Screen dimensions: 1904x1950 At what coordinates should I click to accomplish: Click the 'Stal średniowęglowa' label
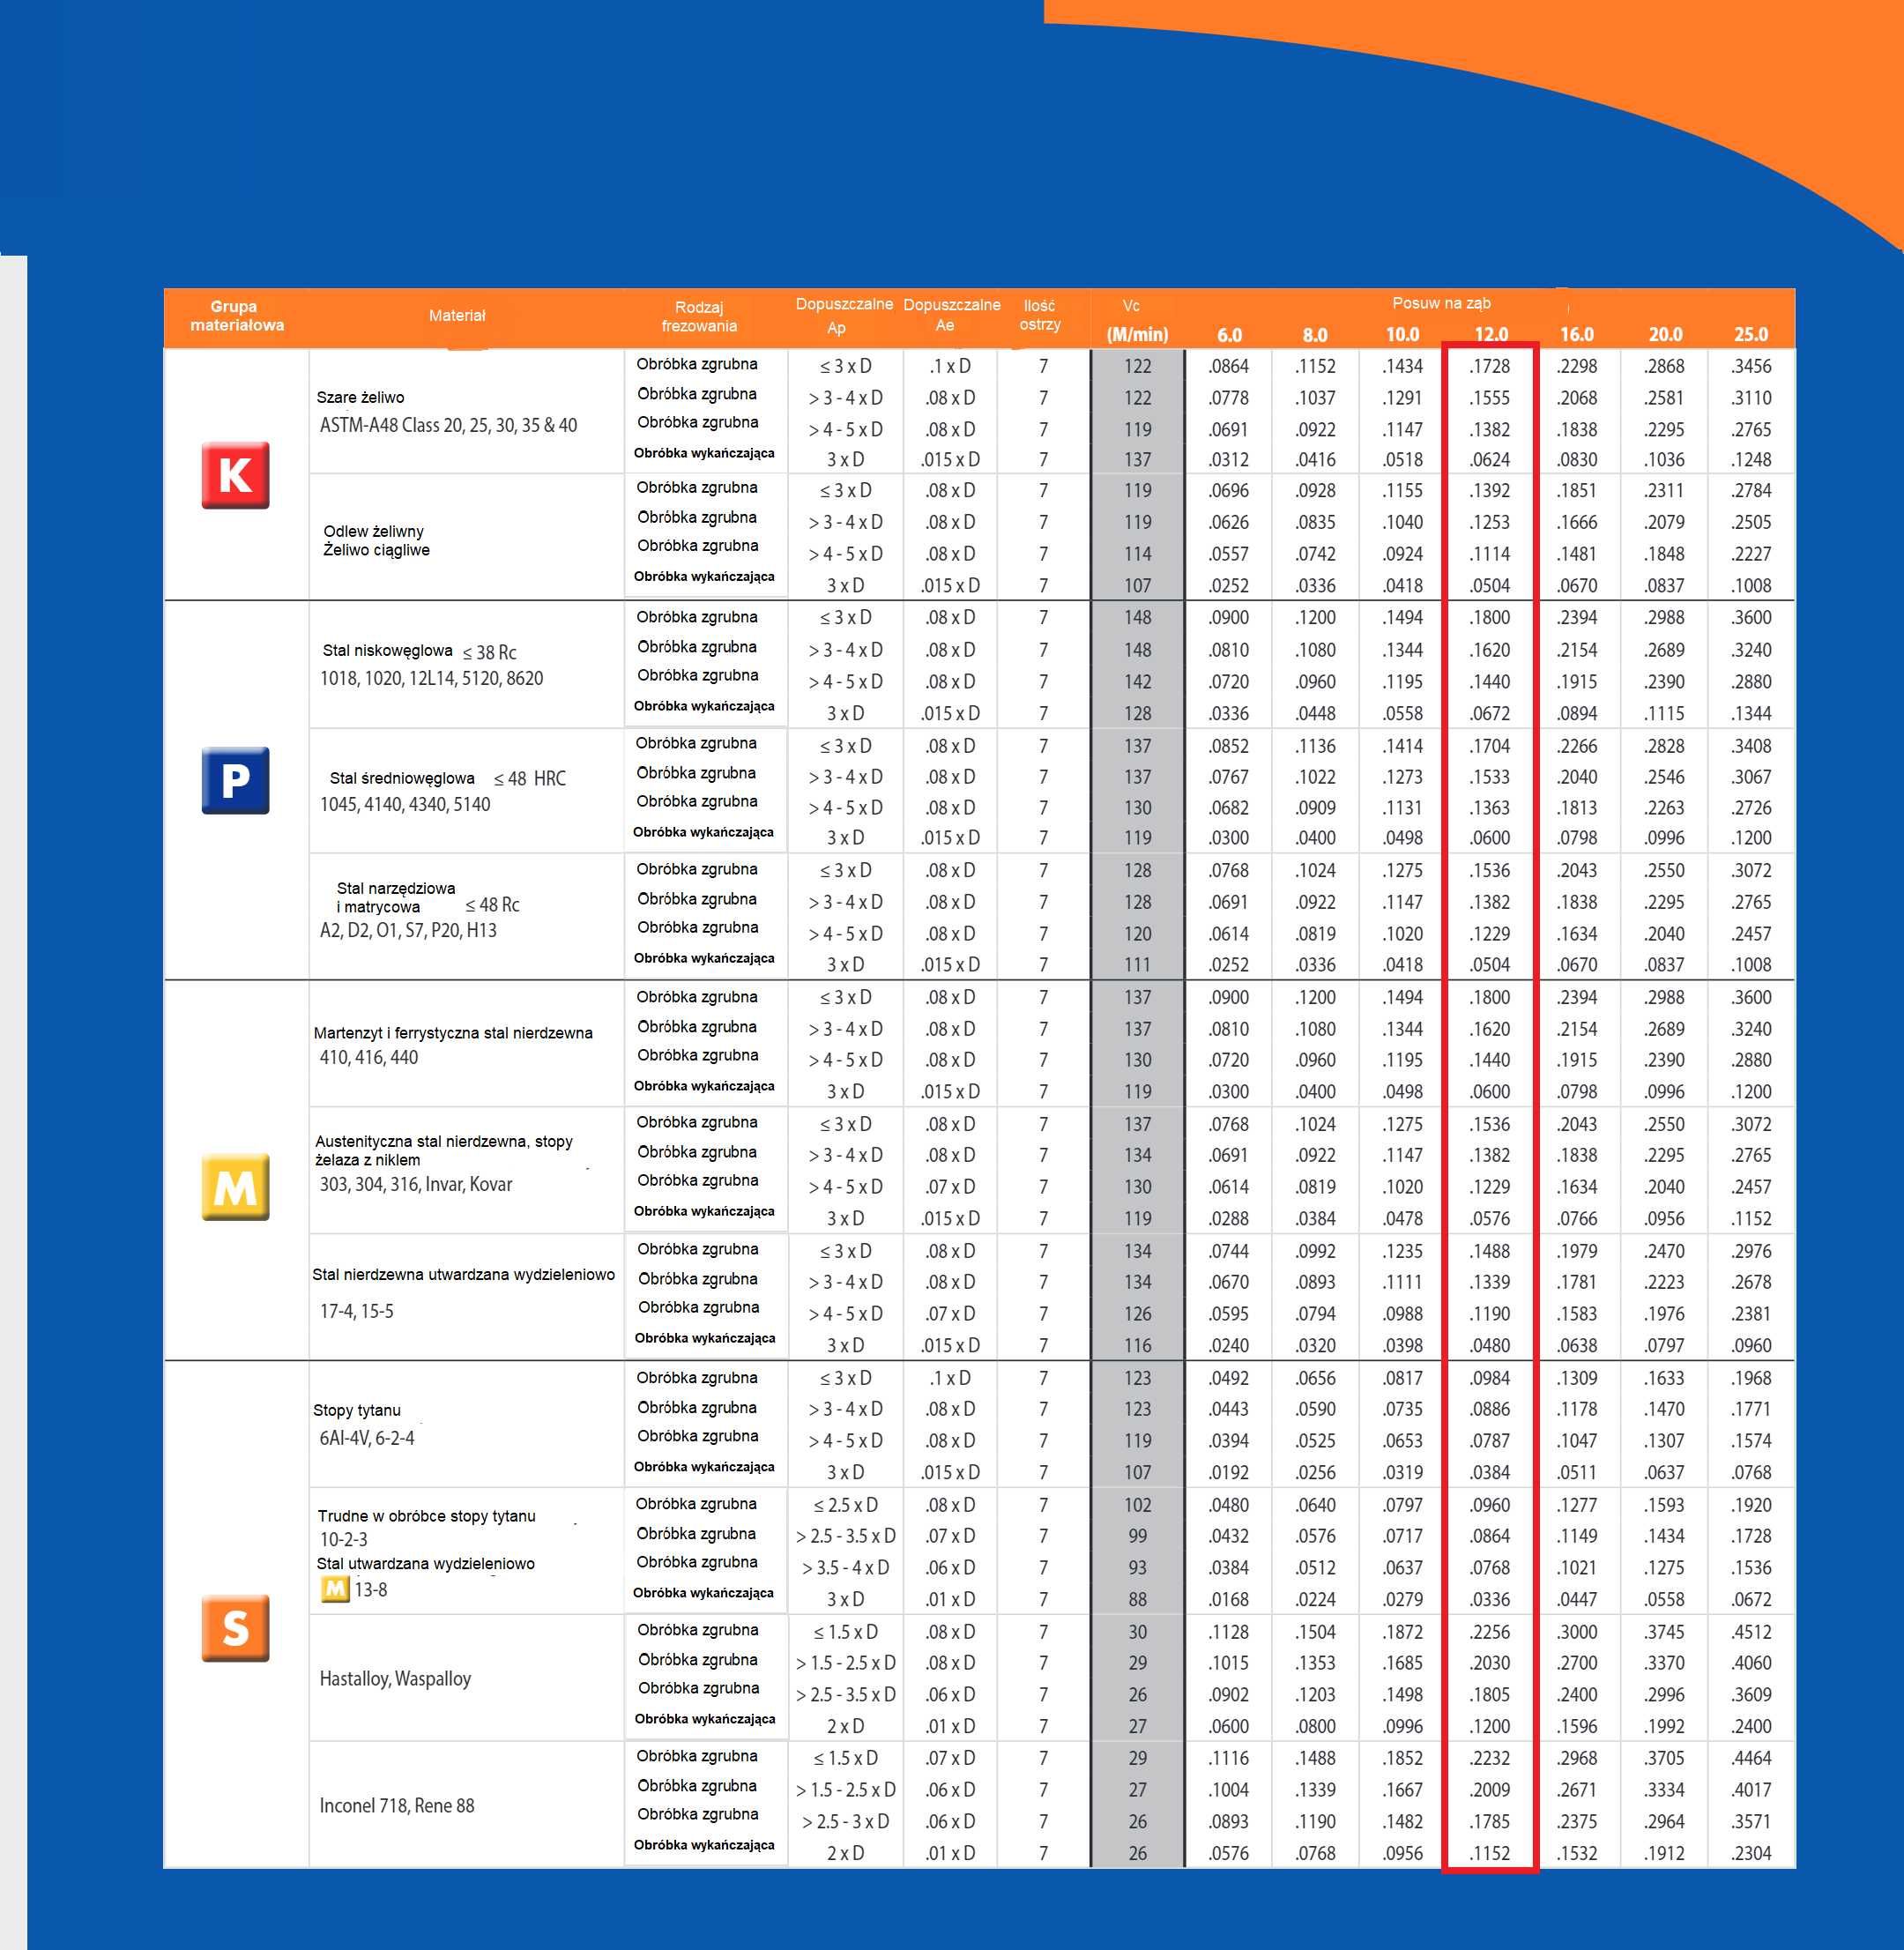(x=402, y=778)
